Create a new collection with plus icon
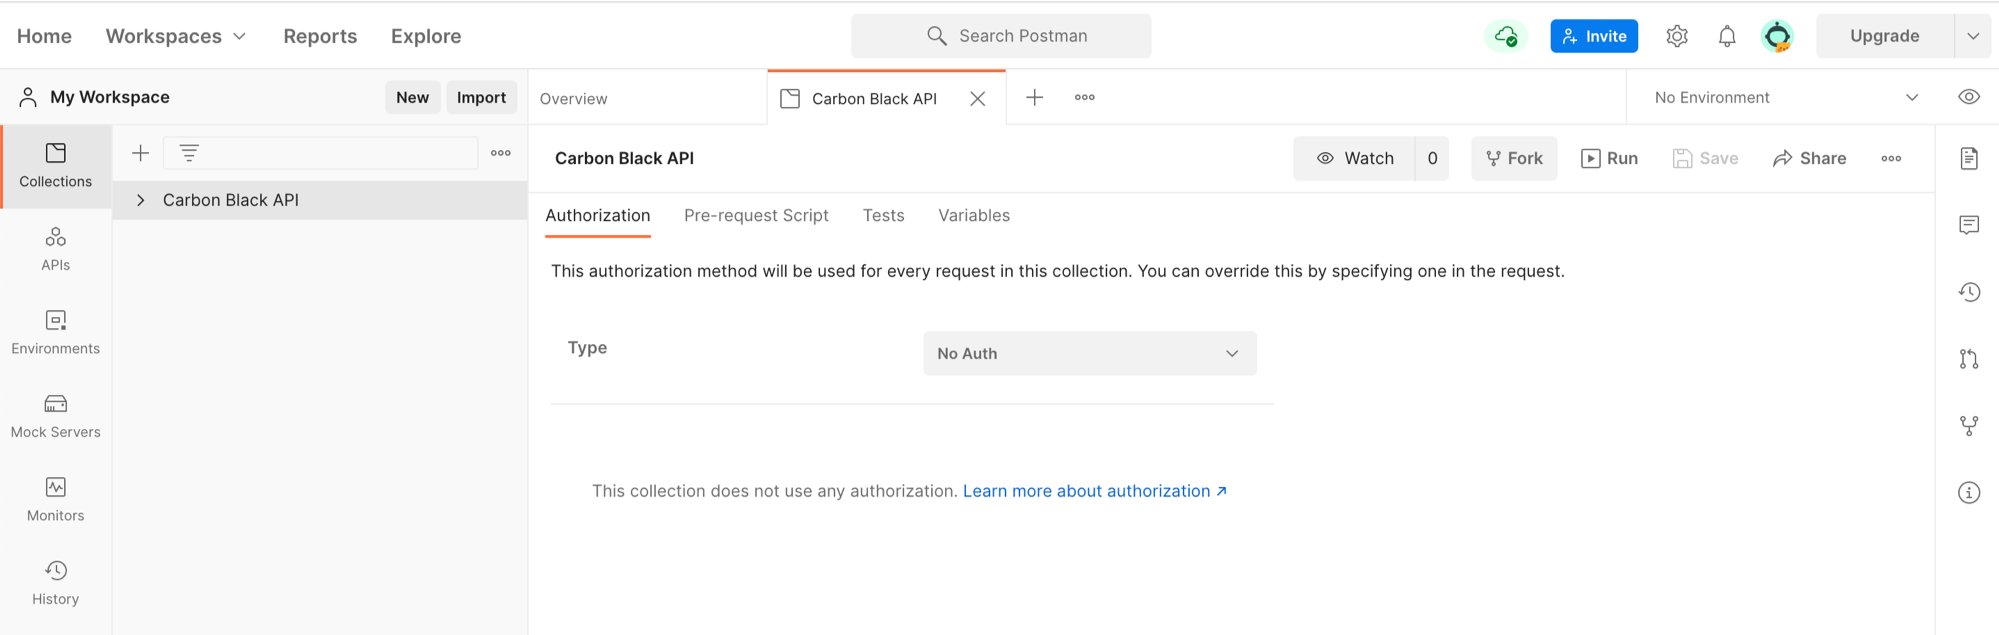The width and height of the screenshot is (1999, 635). coord(140,153)
